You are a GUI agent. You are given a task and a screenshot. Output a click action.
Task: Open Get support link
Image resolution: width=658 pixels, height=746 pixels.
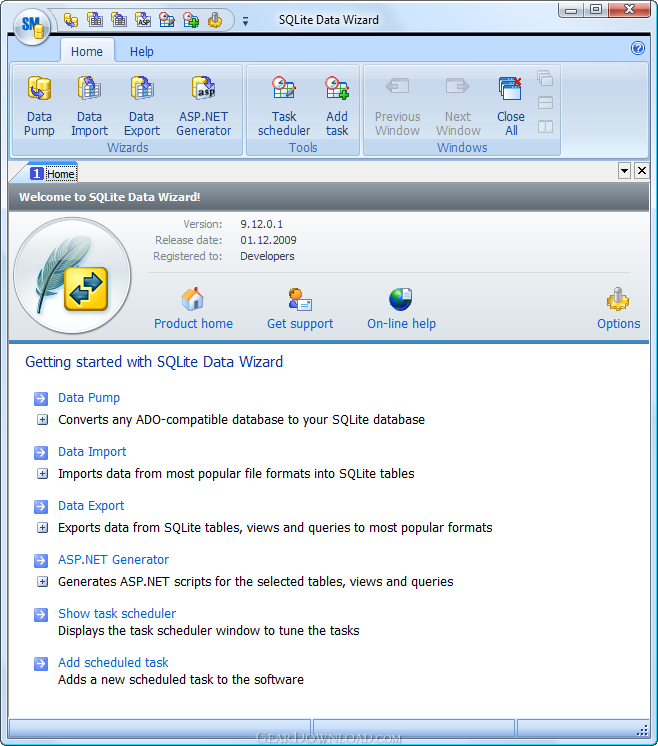(300, 324)
